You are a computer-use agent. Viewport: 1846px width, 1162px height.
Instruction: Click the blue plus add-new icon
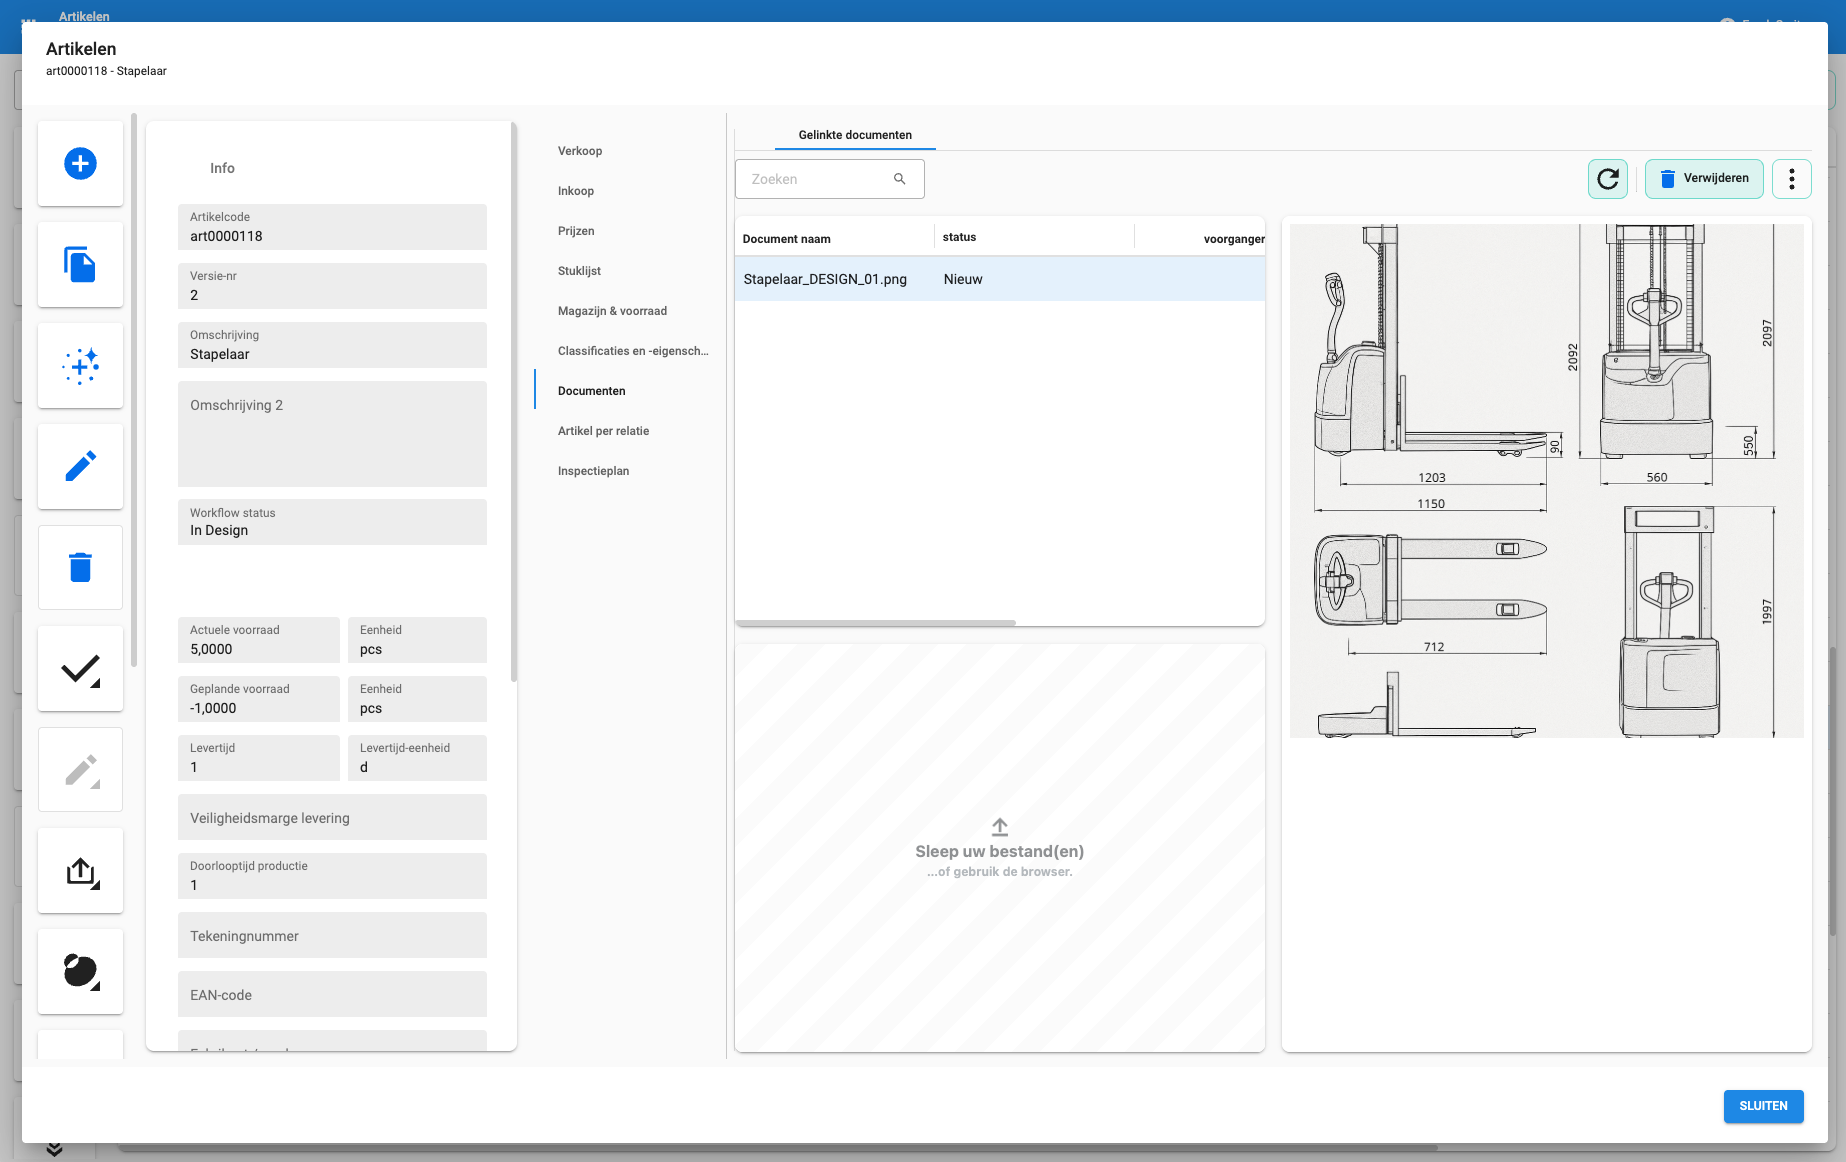point(80,163)
